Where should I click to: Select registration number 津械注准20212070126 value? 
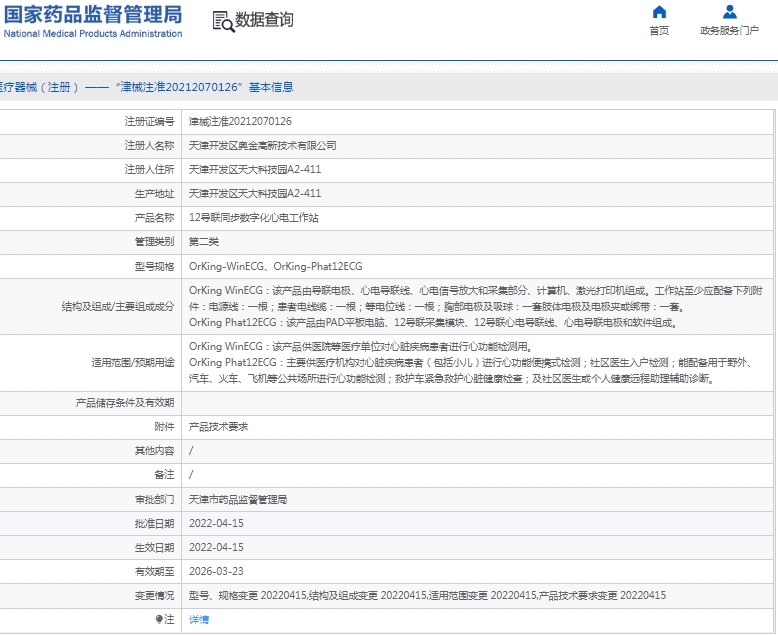[240, 122]
